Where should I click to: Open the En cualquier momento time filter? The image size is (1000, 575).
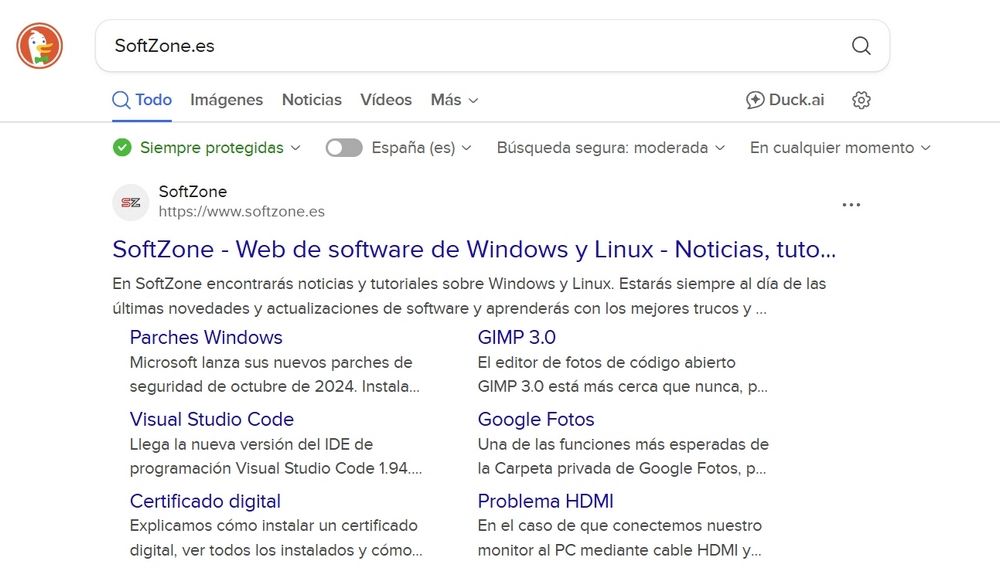click(840, 148)
